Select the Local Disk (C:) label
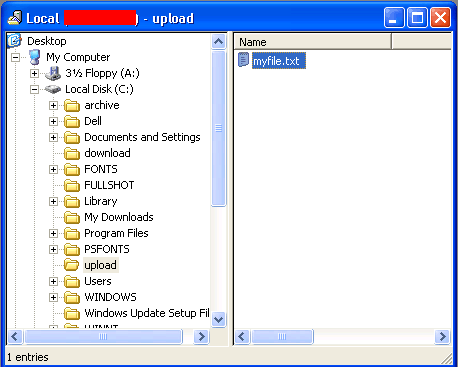The image size is (458, 367). 99,89
